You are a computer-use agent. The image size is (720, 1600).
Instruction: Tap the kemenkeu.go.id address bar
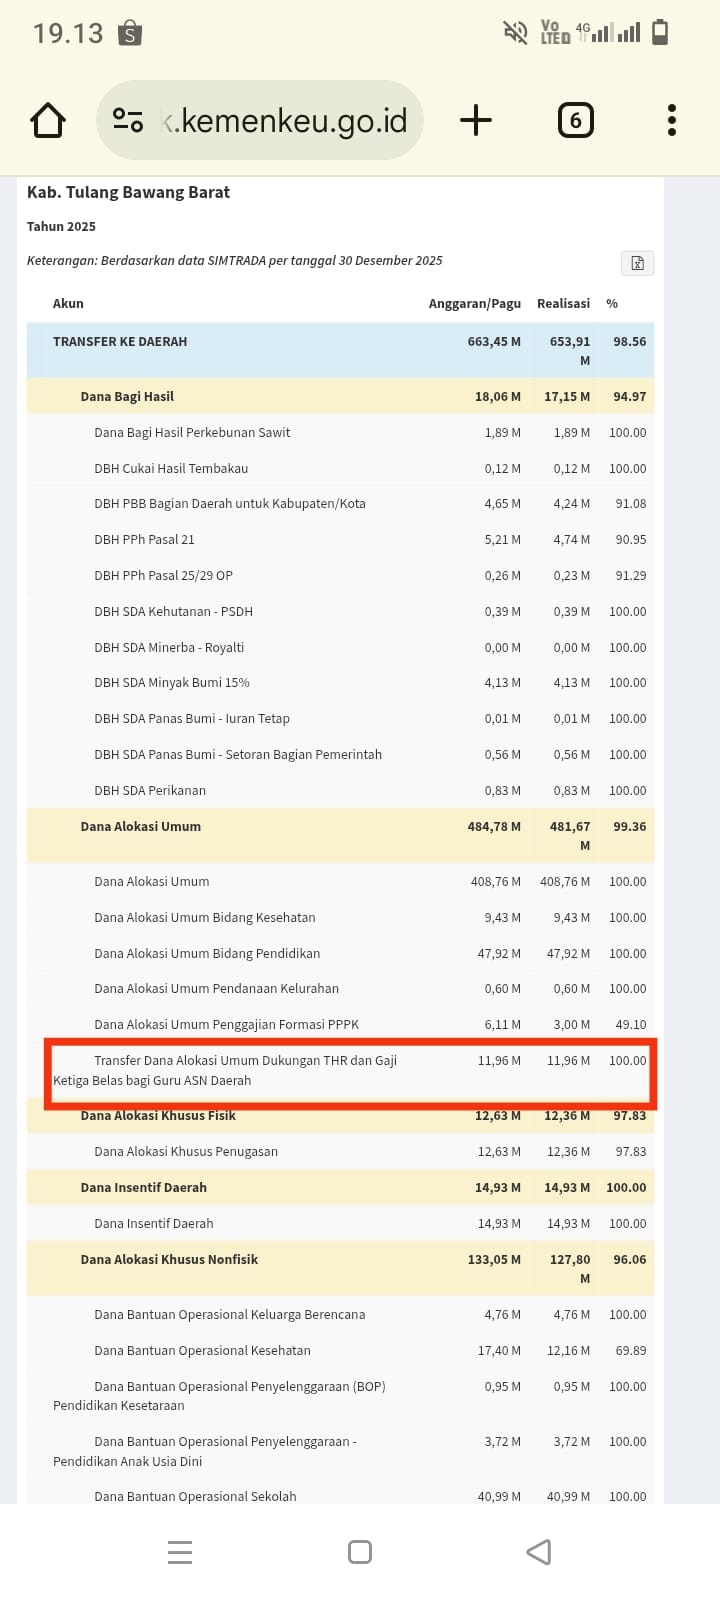pos(285,121)
